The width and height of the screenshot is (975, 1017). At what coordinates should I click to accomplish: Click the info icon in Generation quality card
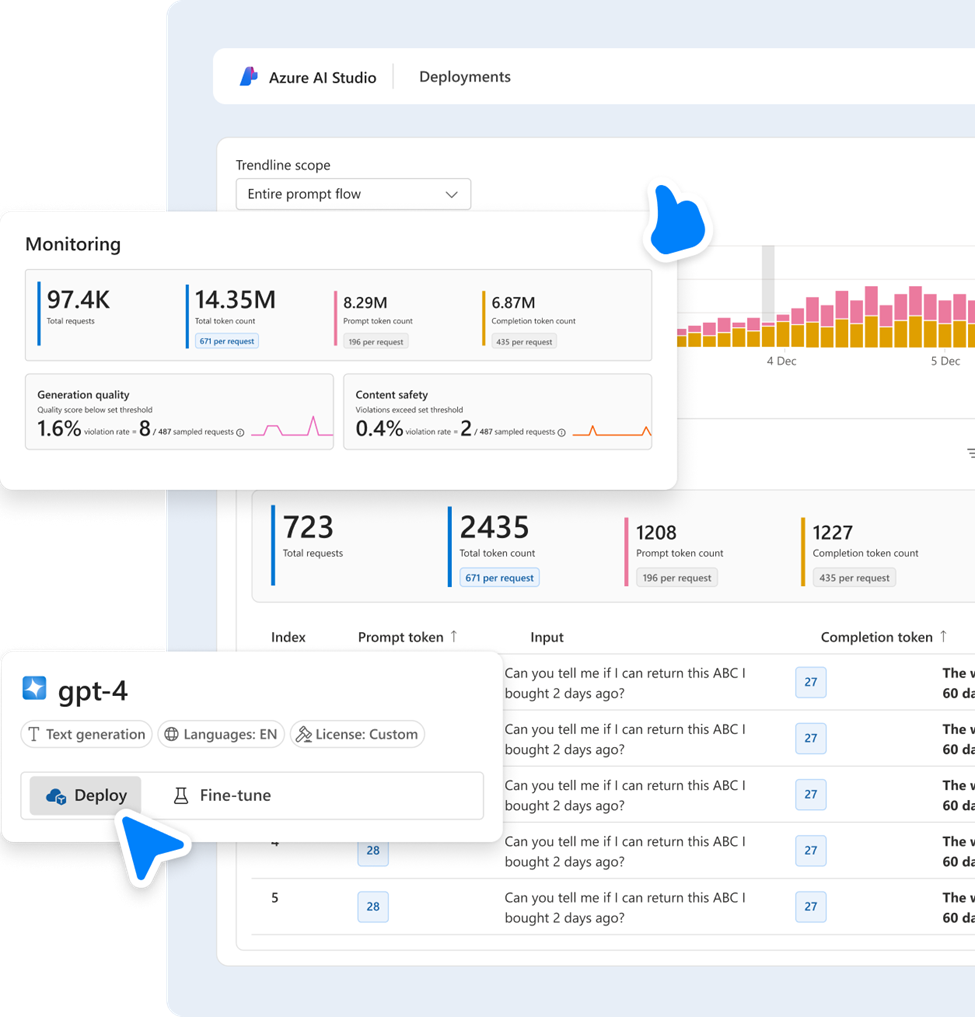[240, 432]
